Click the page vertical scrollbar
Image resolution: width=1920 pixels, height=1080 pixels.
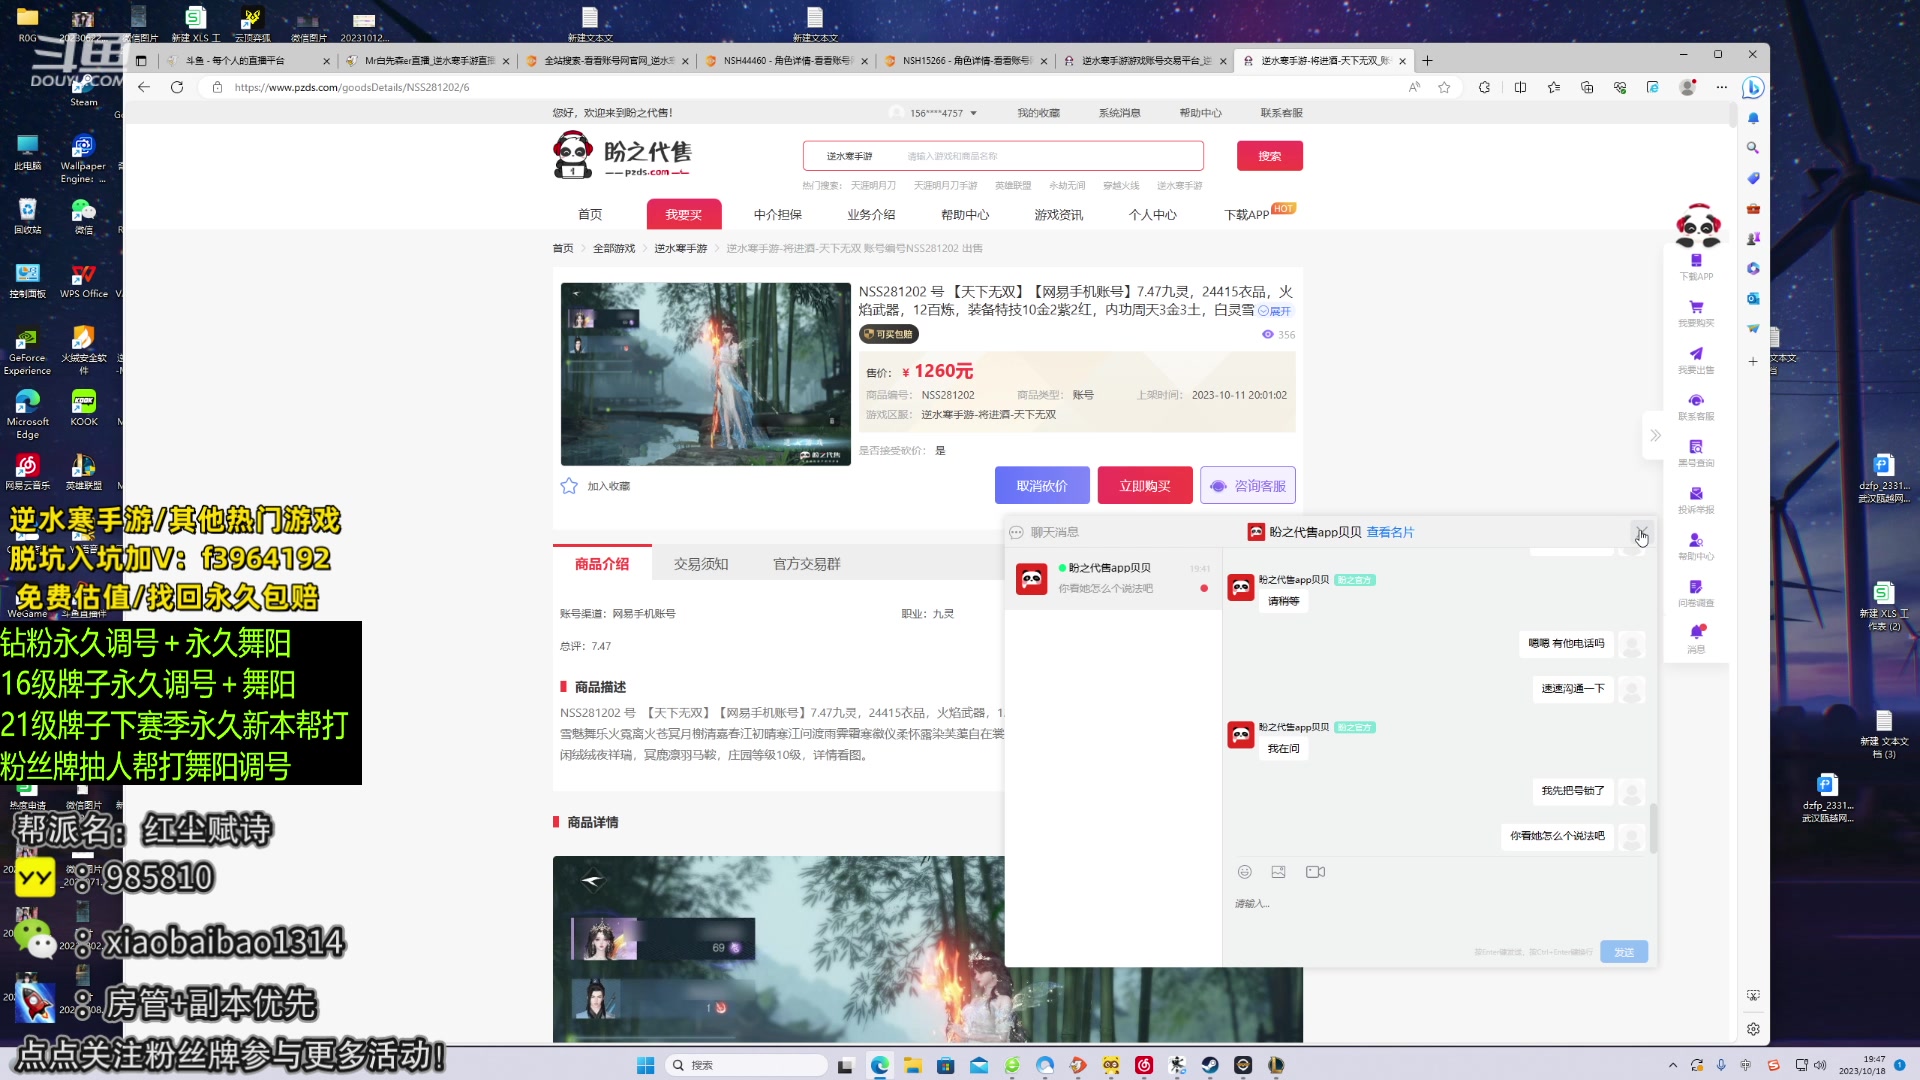tap(1733, 113)
